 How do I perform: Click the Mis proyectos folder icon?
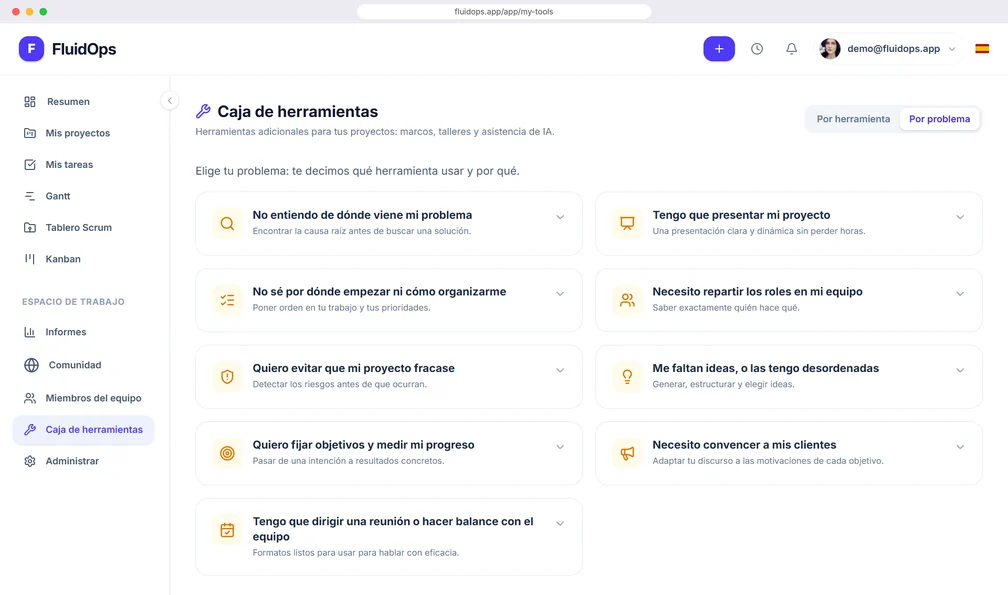[30, 133]
